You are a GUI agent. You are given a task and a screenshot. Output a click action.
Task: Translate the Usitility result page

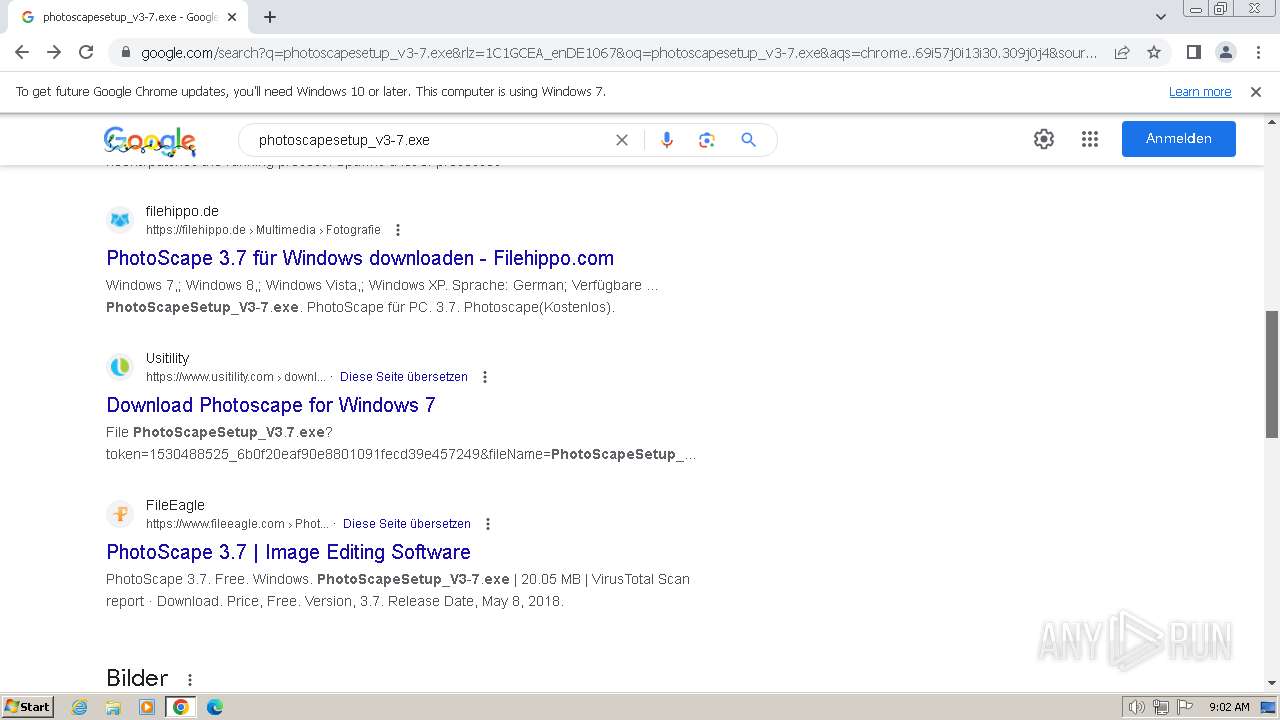[x=404, y=377]
